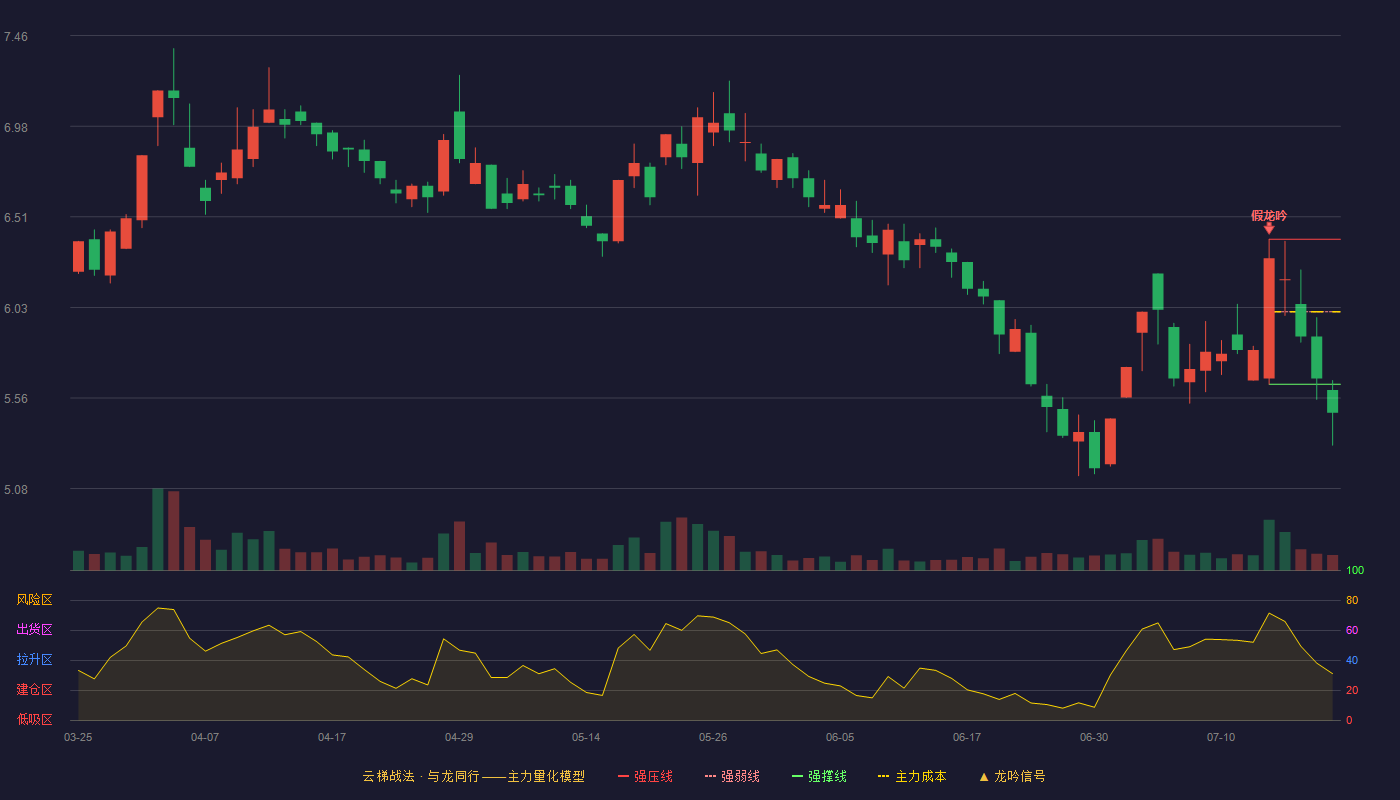Click the 04-07 date label
The width and height of the screenshot is (1400, 800).
pyautogui.click(x=205, y=737)
